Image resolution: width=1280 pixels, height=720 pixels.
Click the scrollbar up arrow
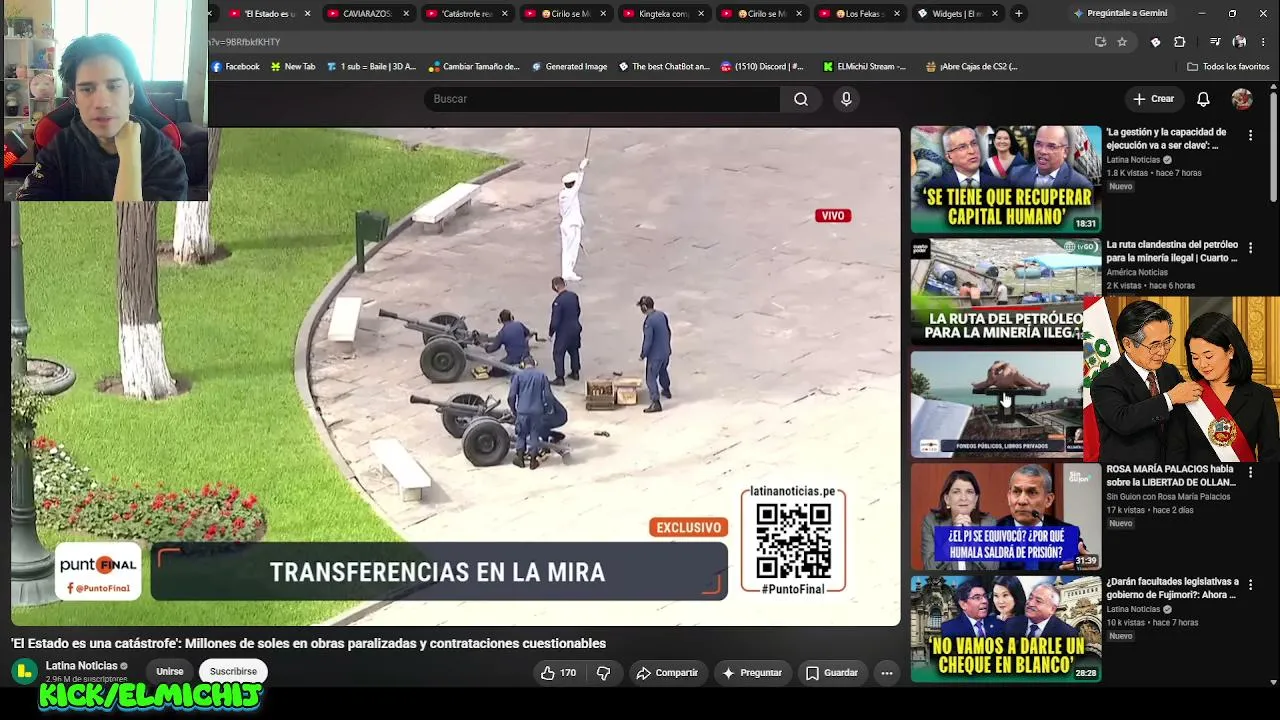[x=1273, y=88]
